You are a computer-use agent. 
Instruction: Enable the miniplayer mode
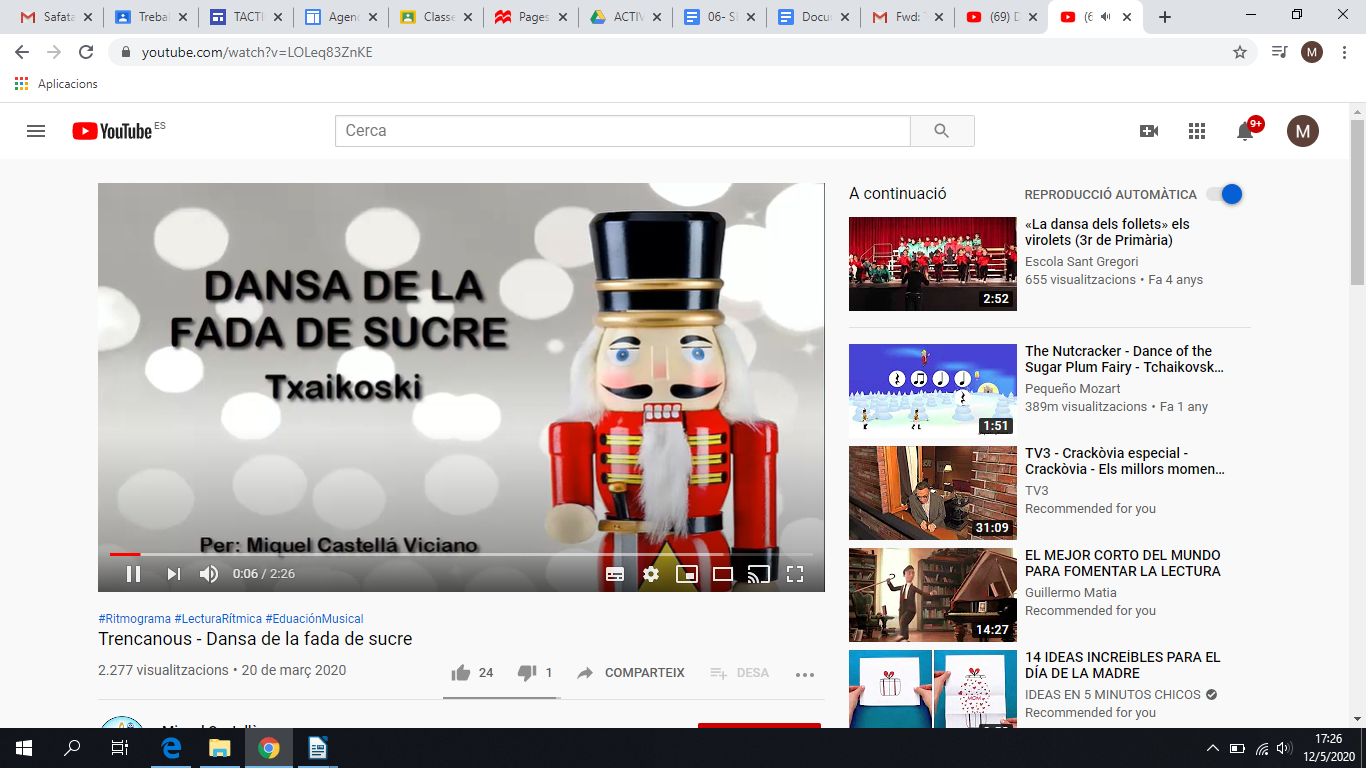pos(687,574)
